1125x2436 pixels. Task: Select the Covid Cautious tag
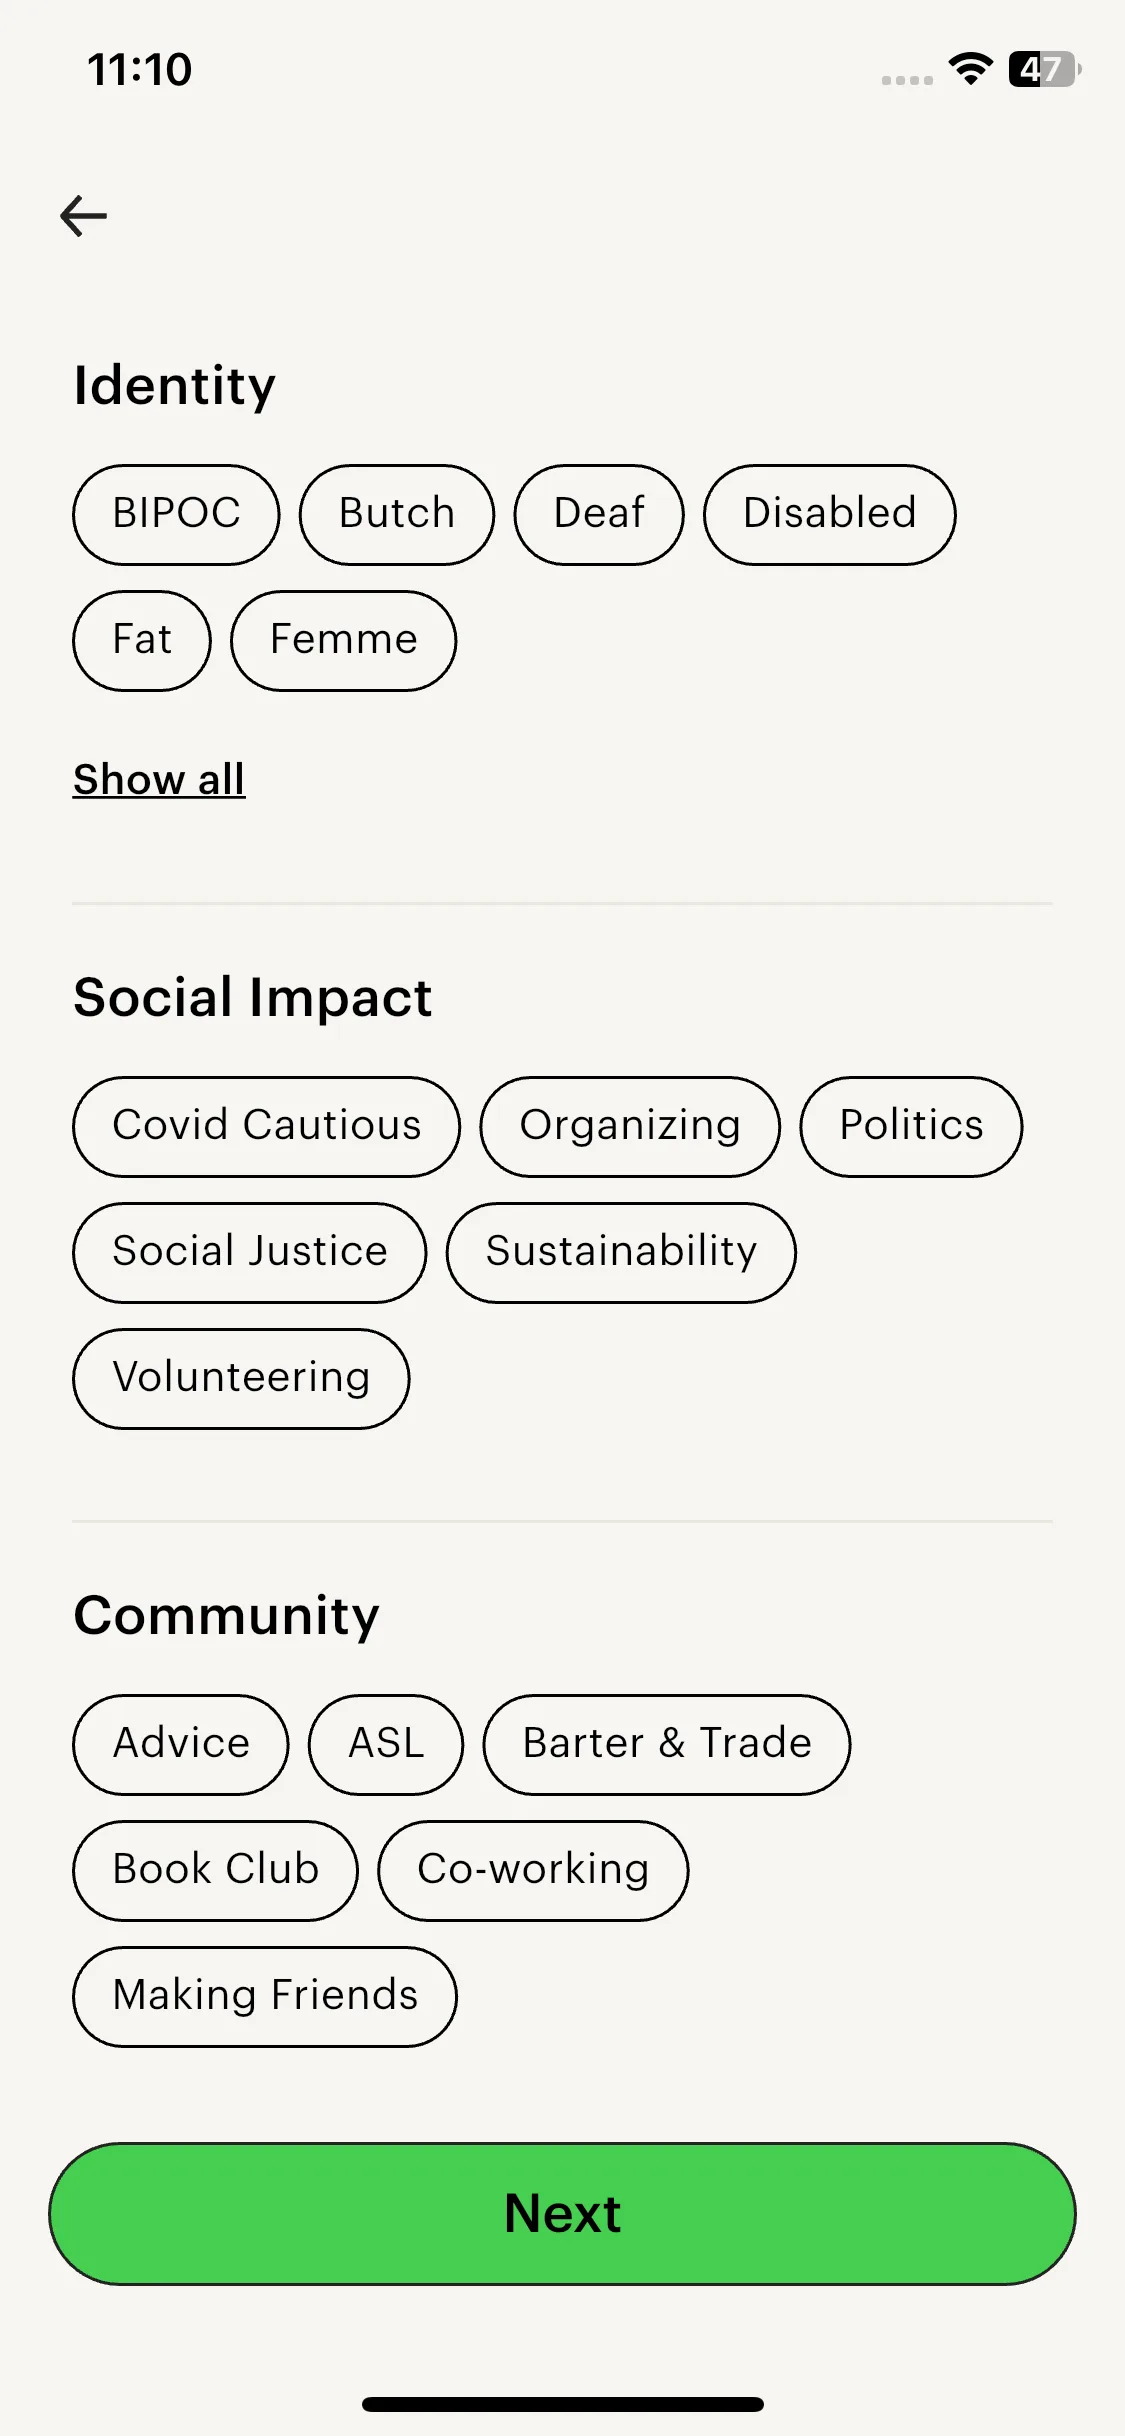click(x=266, y=1126)
